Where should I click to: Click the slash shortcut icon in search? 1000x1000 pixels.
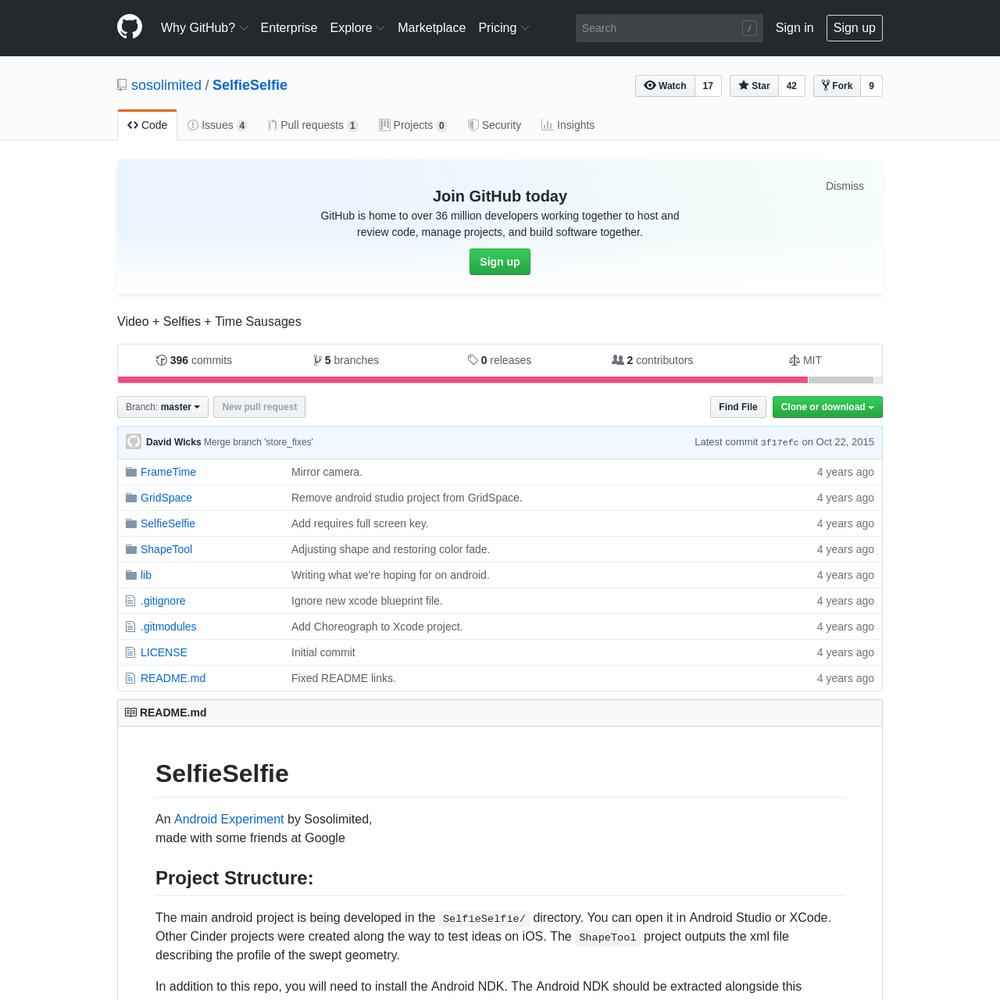(x=749, y=28)
